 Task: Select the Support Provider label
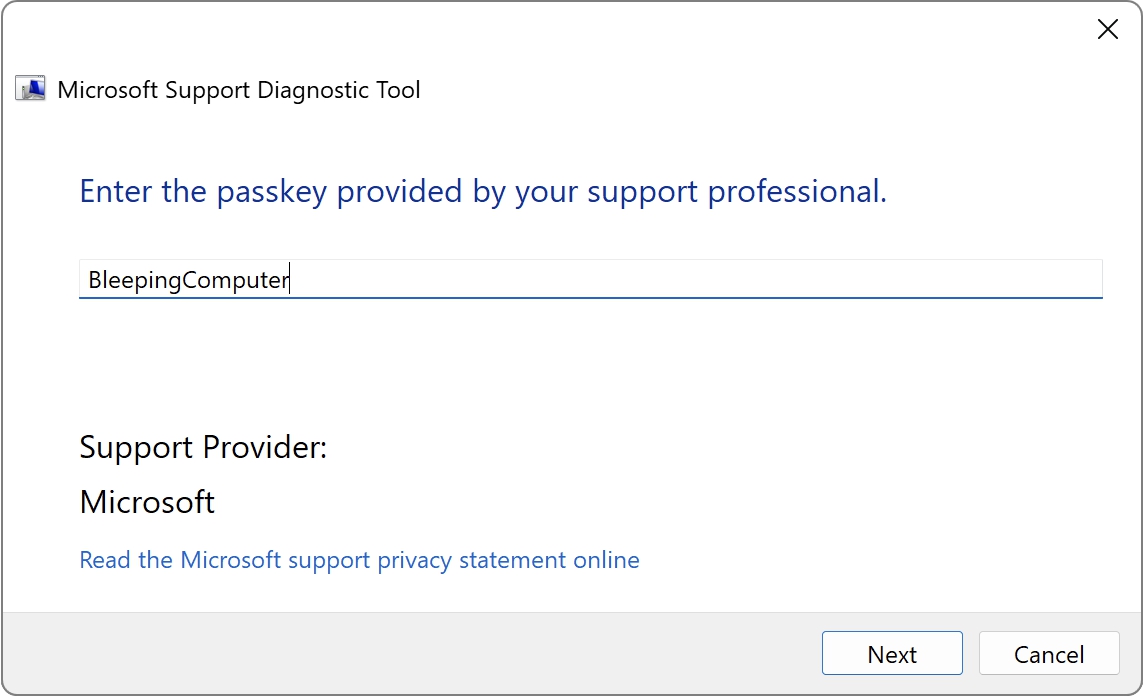pyautogui.click(x=203, y=447)
